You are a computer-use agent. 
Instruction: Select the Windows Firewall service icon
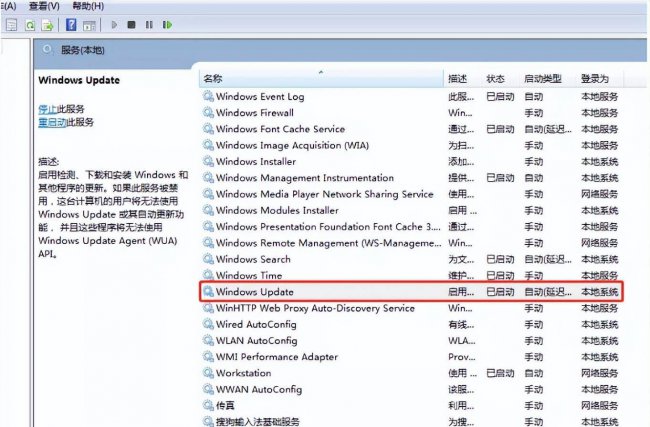(208, 112)
